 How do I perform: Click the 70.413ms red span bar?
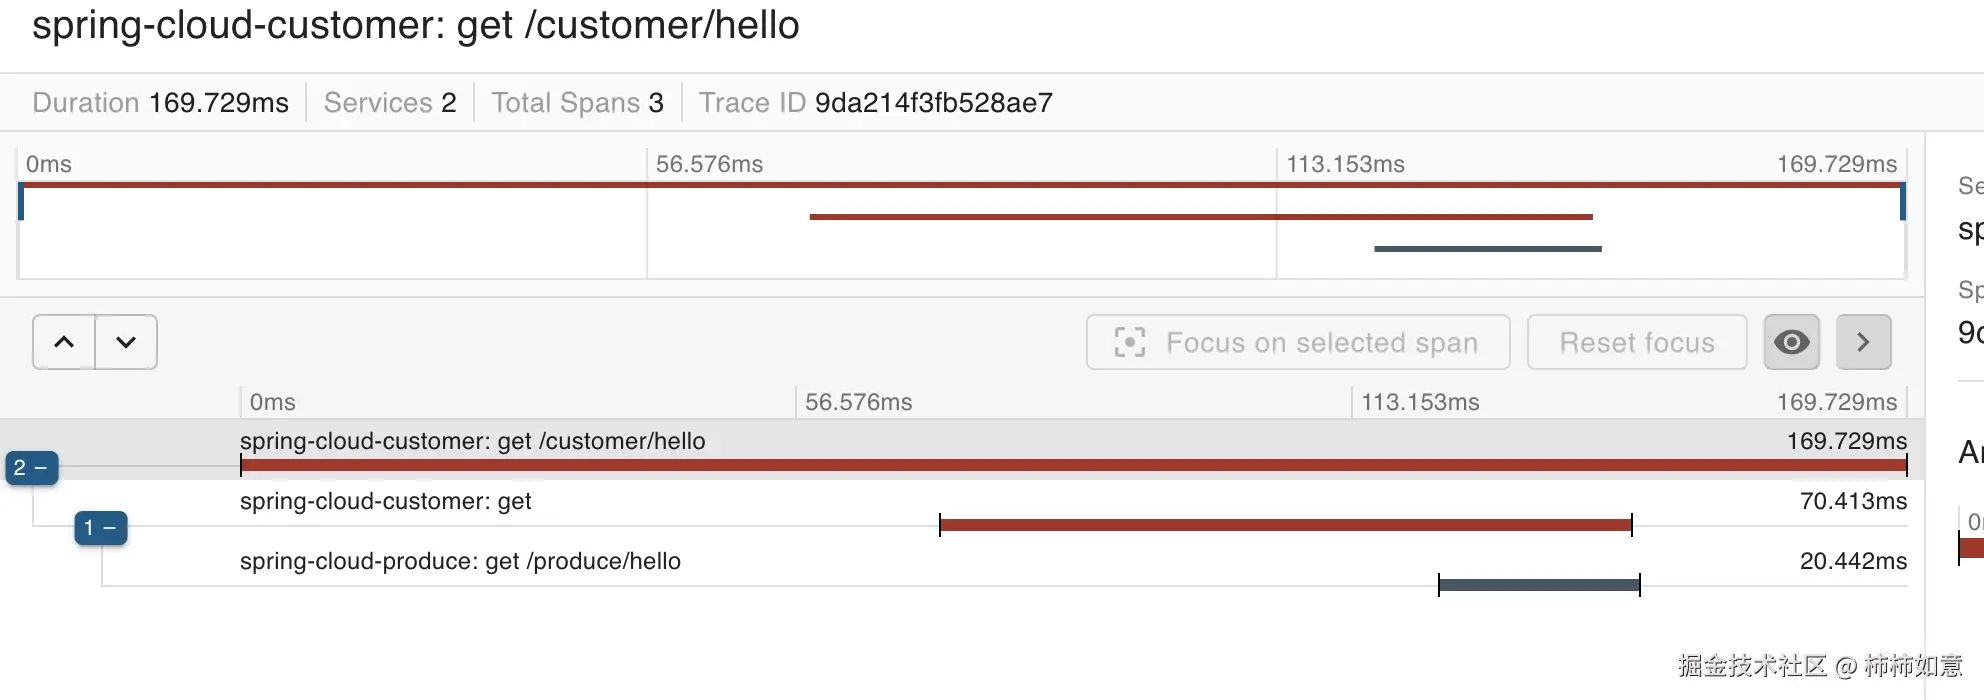coord(1285,525)
